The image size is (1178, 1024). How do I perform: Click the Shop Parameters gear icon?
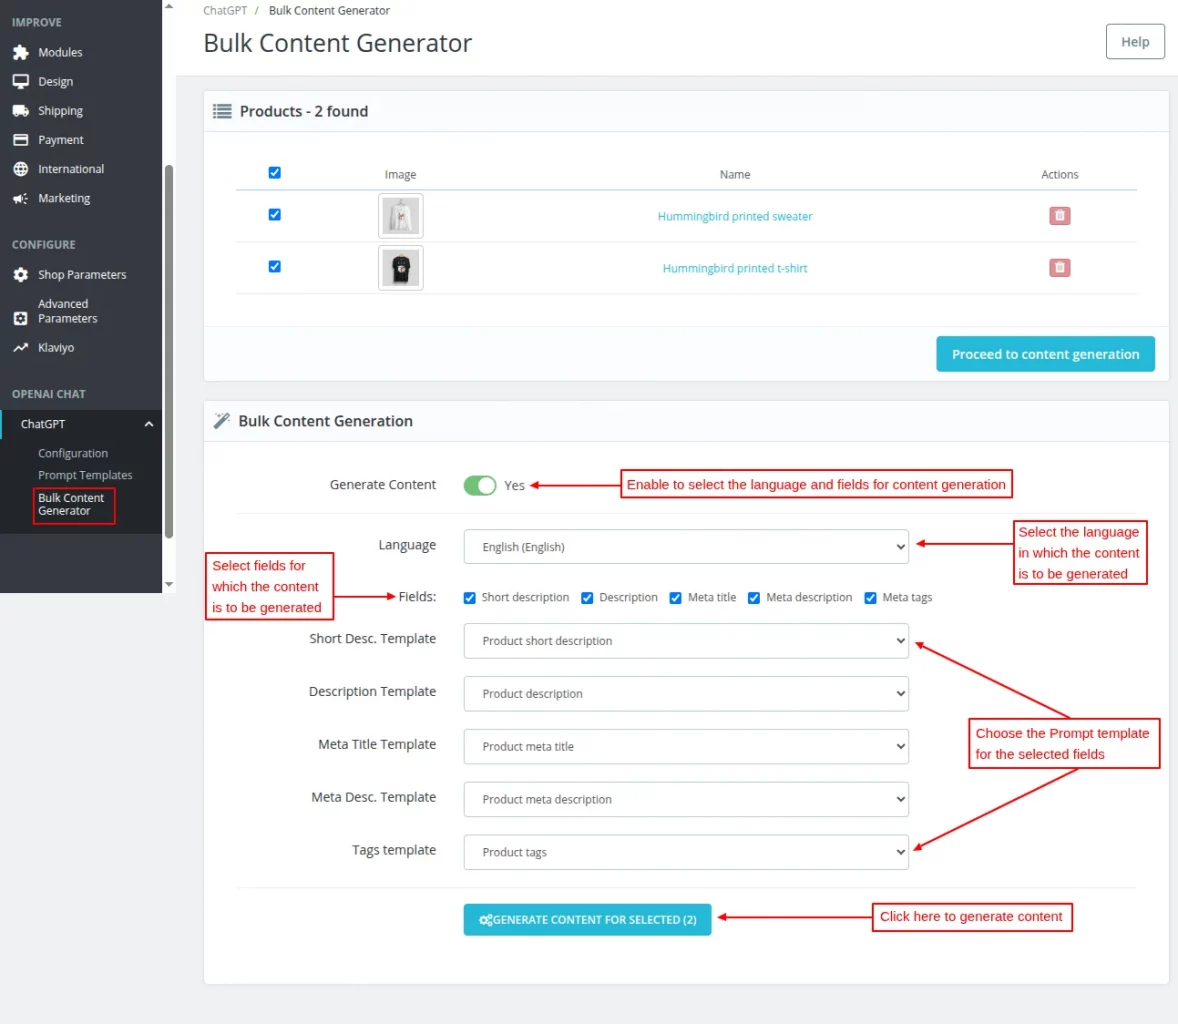point(22,274)
